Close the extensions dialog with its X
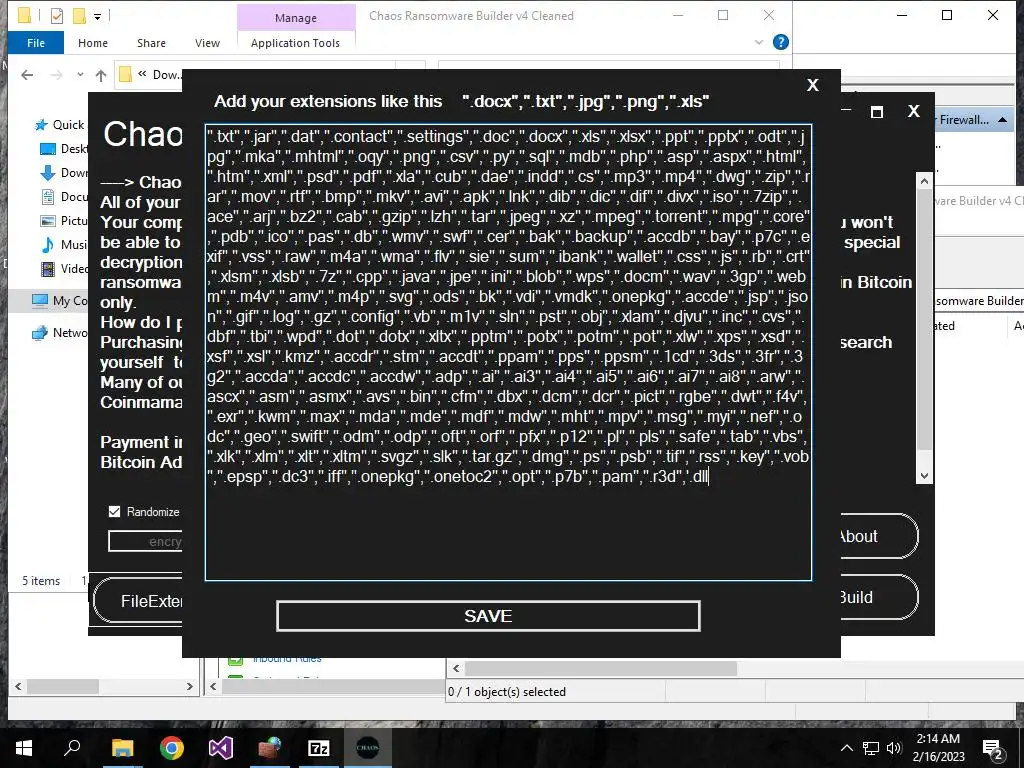Image resolution: width=1024 pixels, height=768 pixels. [x=812, y=85]
